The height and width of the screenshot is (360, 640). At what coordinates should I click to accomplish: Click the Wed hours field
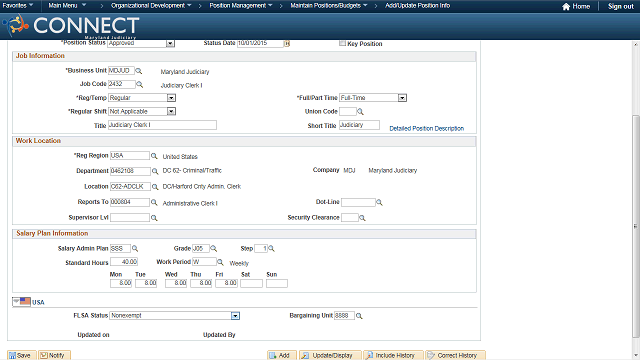(x=176, y=283)
